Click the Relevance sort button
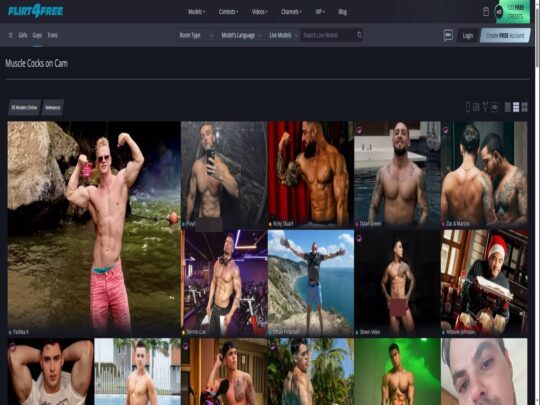 point(53,107)
